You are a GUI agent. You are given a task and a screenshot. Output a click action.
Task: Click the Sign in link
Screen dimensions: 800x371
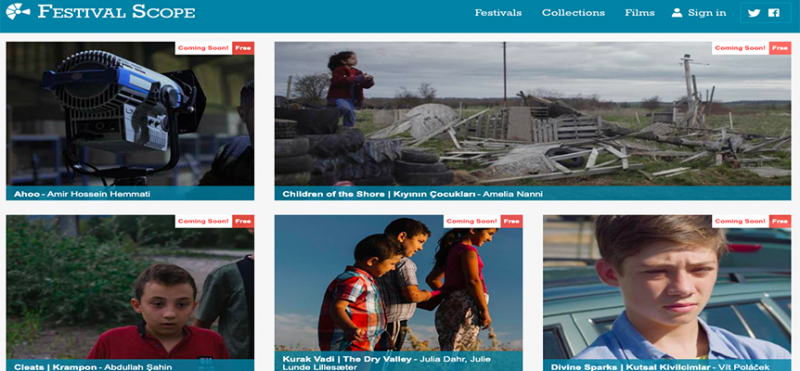point(707,13)
